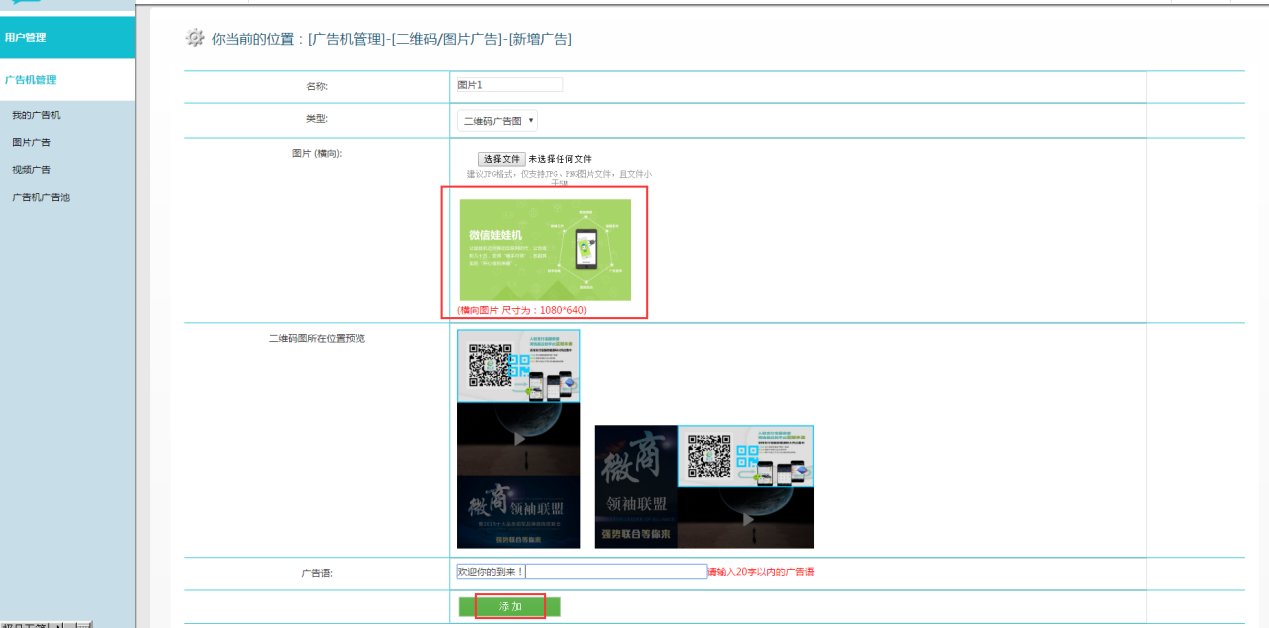Click the play icon in the vertical preview
Viewport: 1269px width, 628px height.
(x=518, y=438)
